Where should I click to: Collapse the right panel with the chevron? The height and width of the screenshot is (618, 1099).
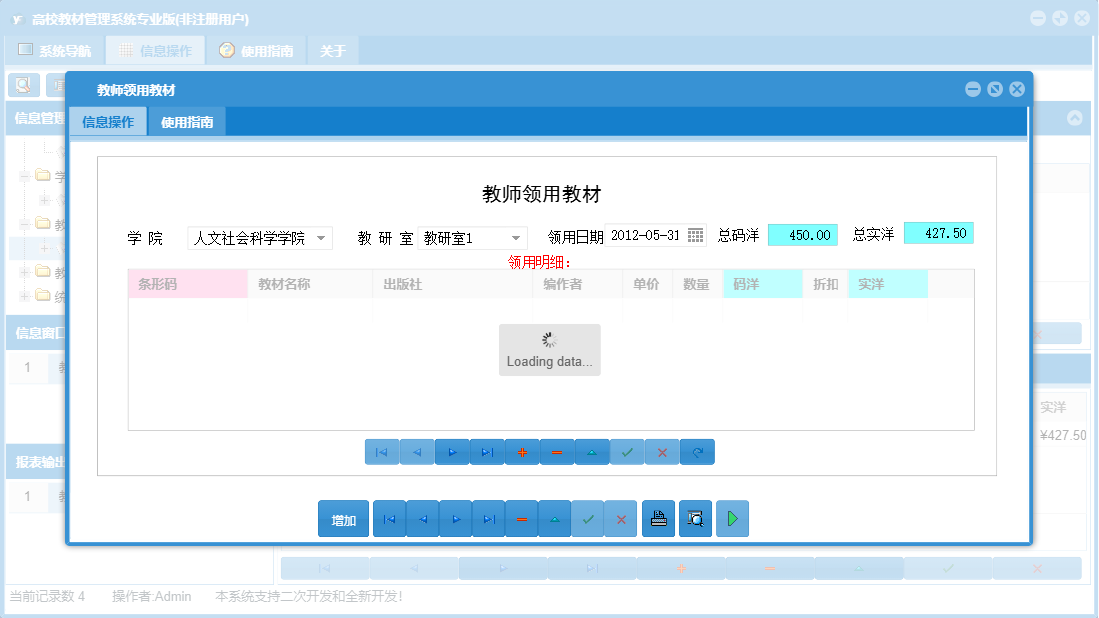pyautogui.click(x=1075, y=117)
